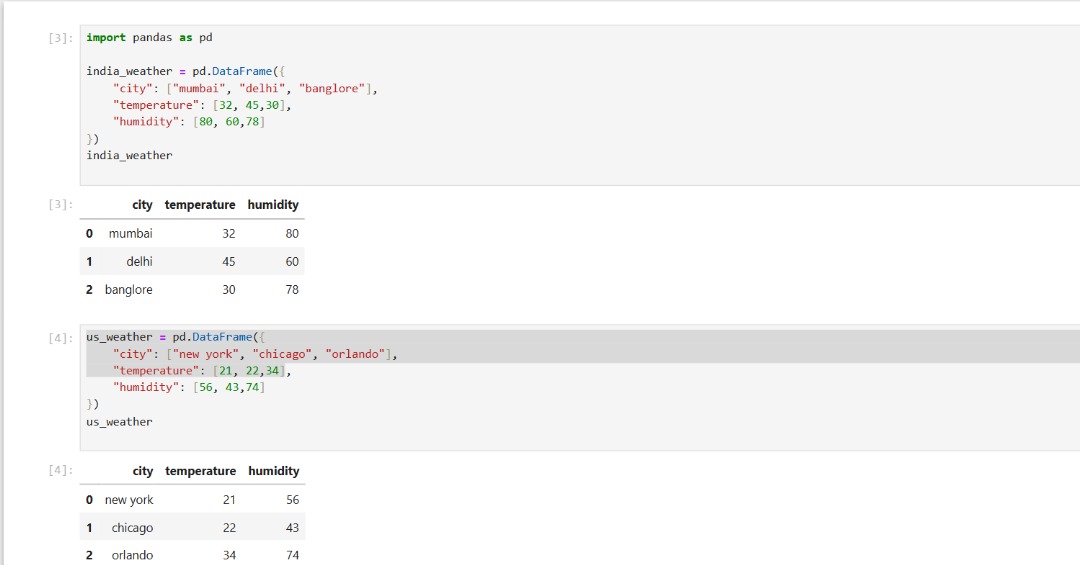The image size is (1080, 565).
Task: Click index 2 in the banglore row
Action: click(x=89, y=290)
